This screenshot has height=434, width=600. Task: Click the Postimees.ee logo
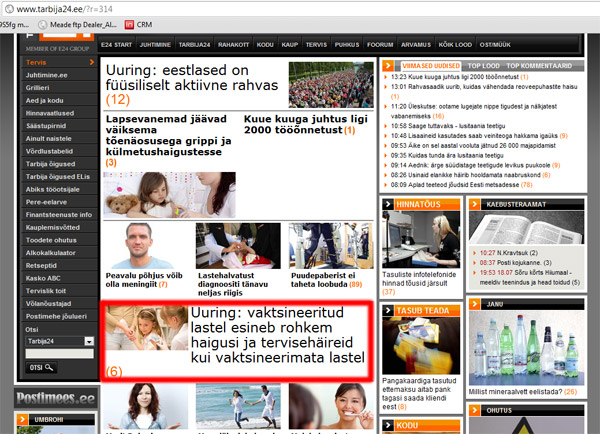(x=55, y=398)
